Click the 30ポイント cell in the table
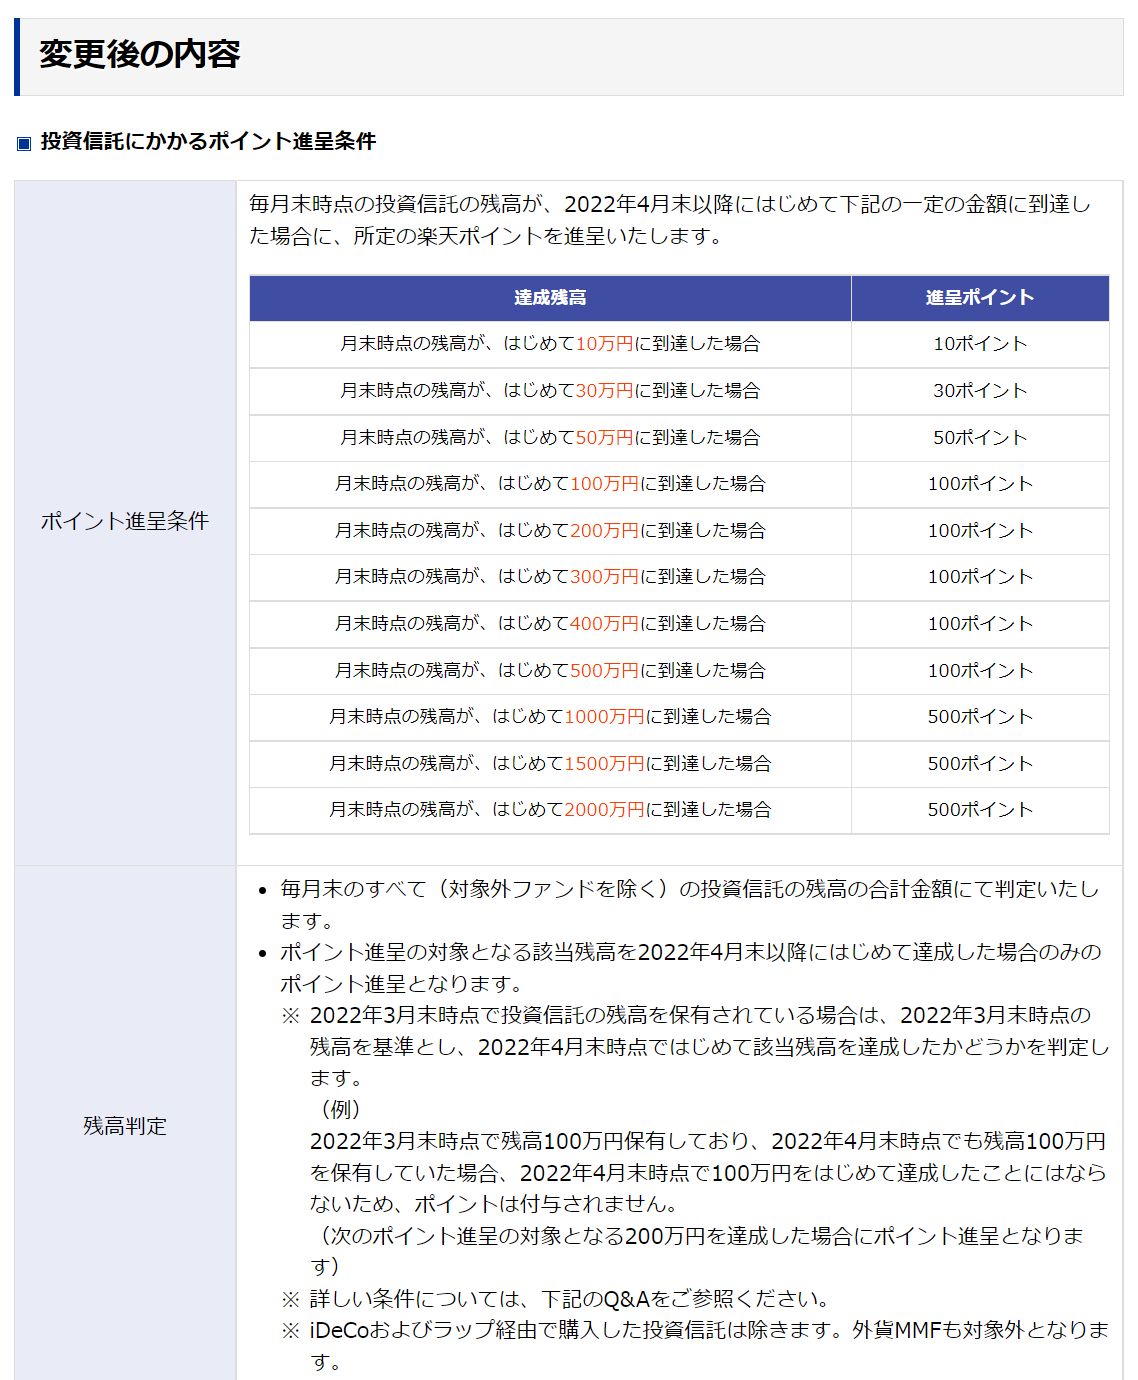 [x=979, y=391]
